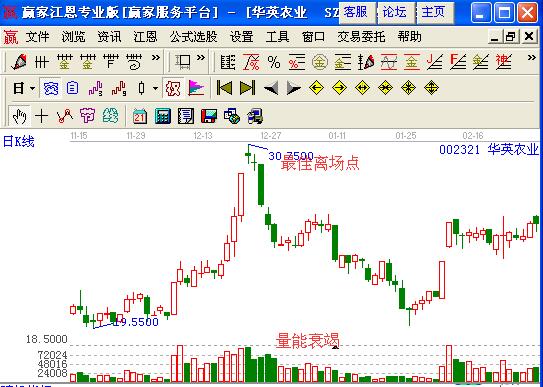Click the purple 节 icon

tap(87, 116)
